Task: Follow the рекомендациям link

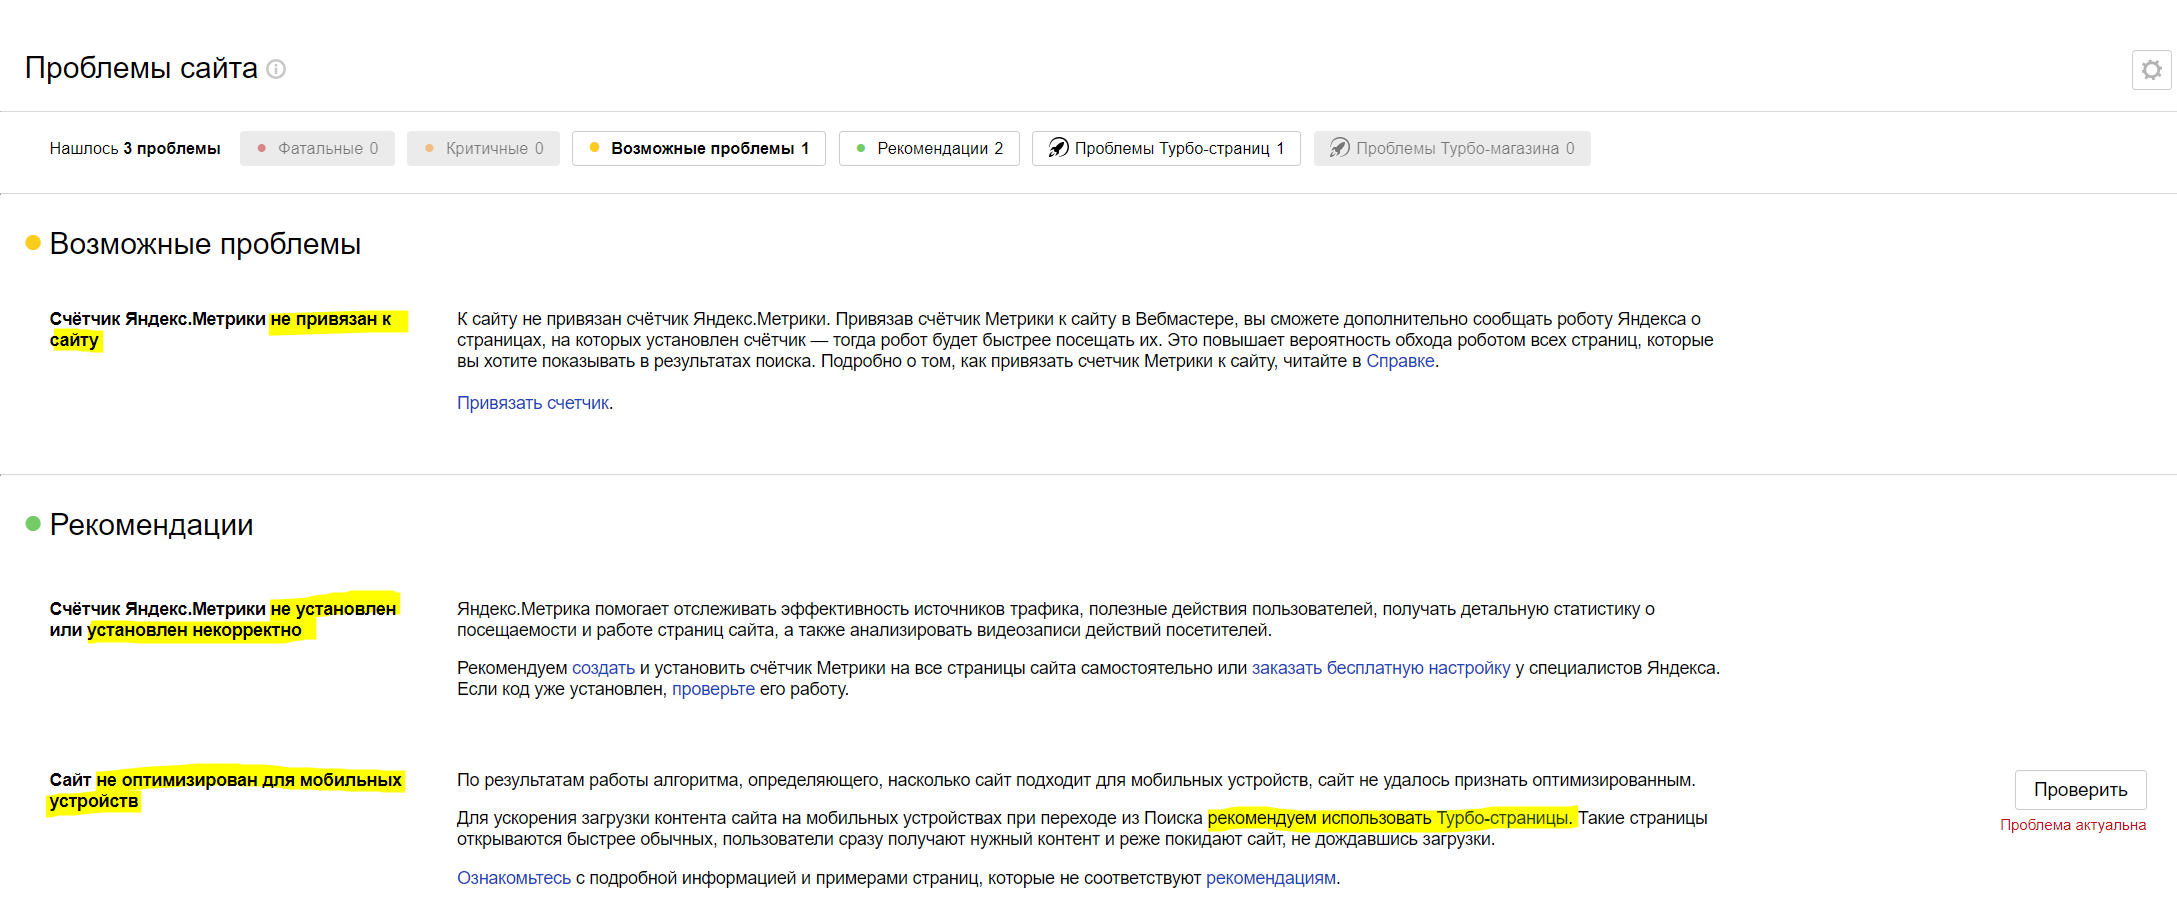Action: click(x=1271, y=878)
